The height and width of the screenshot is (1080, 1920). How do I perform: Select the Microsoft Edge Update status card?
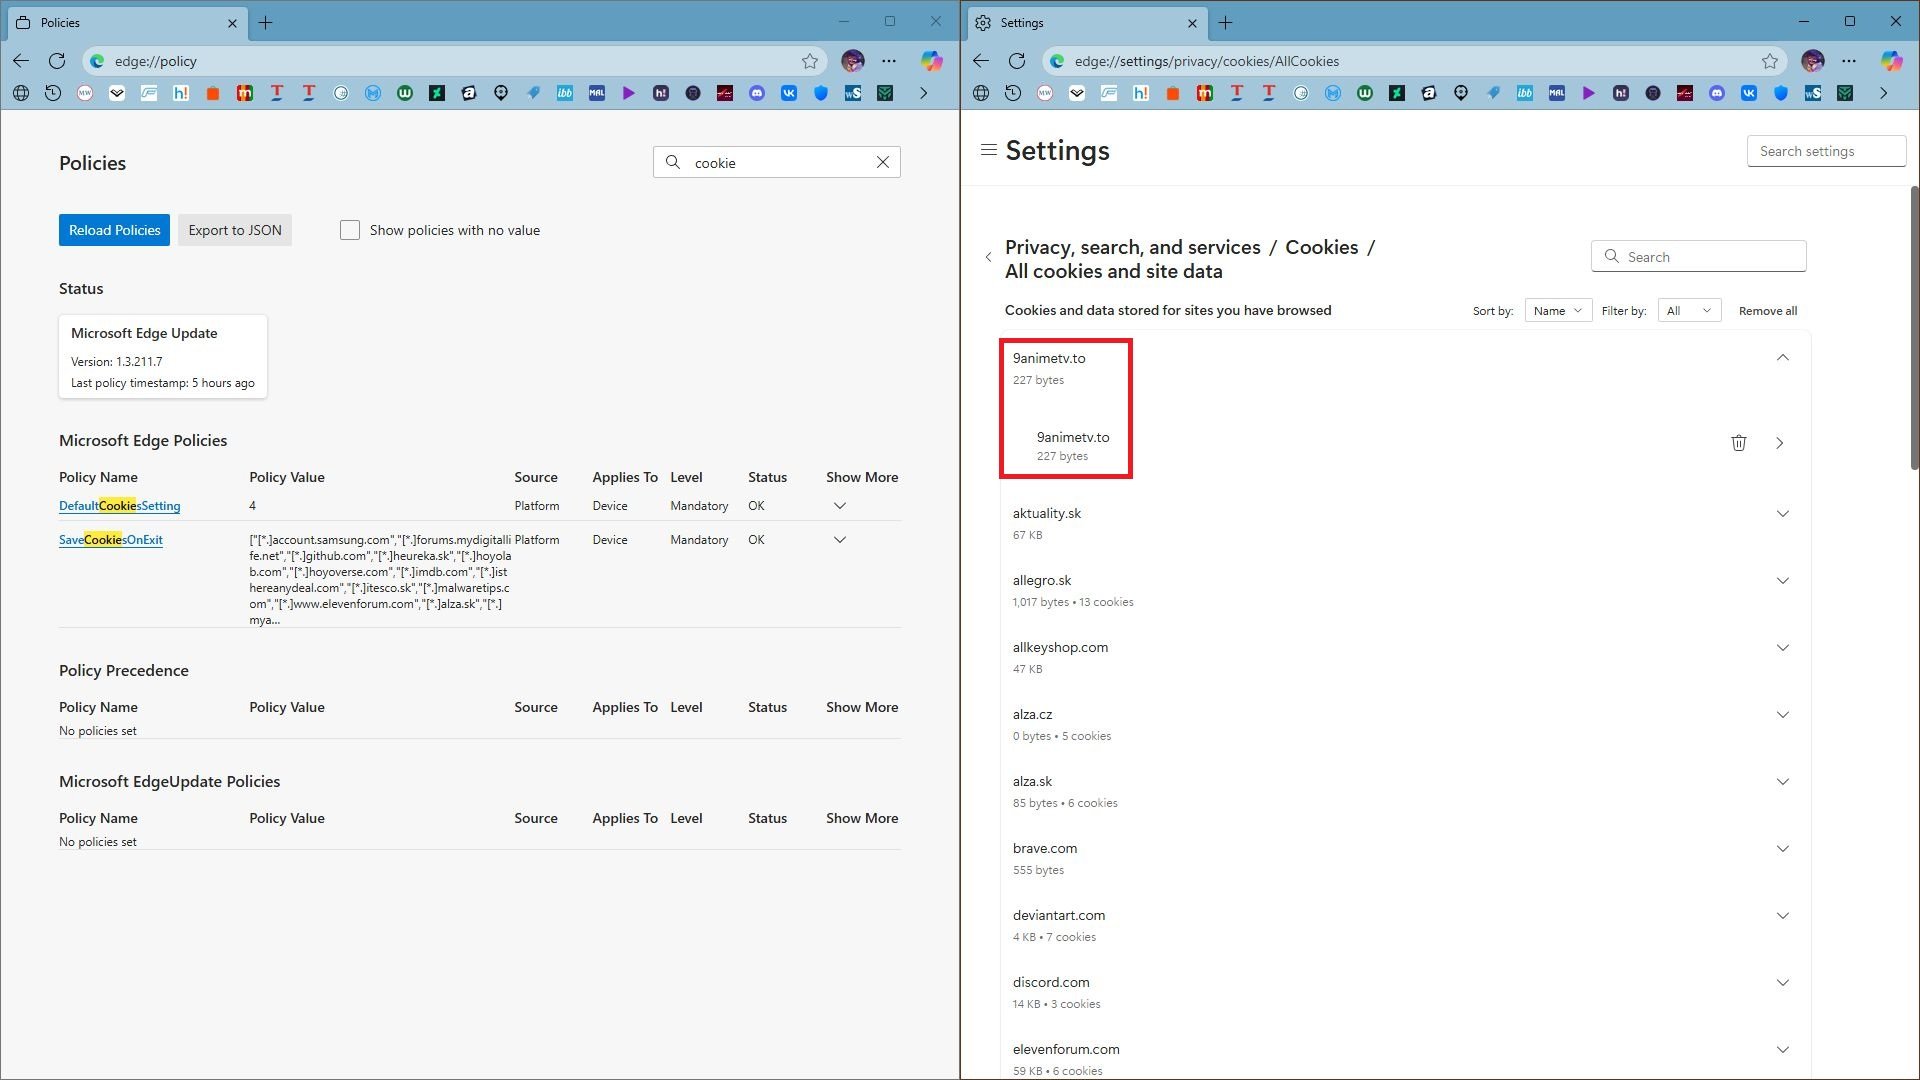point(163,357)
